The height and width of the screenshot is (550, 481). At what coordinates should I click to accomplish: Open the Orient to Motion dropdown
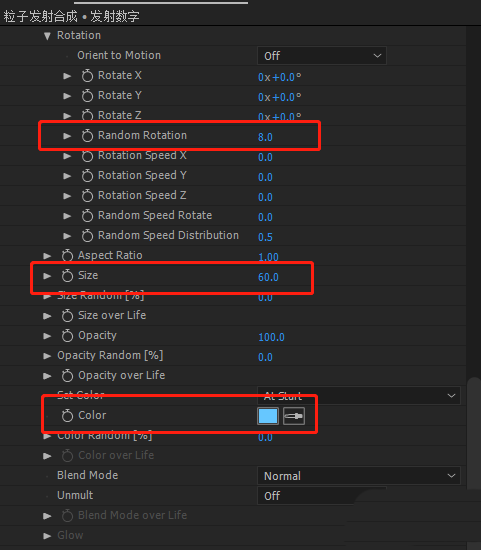(x=322, y=56)
